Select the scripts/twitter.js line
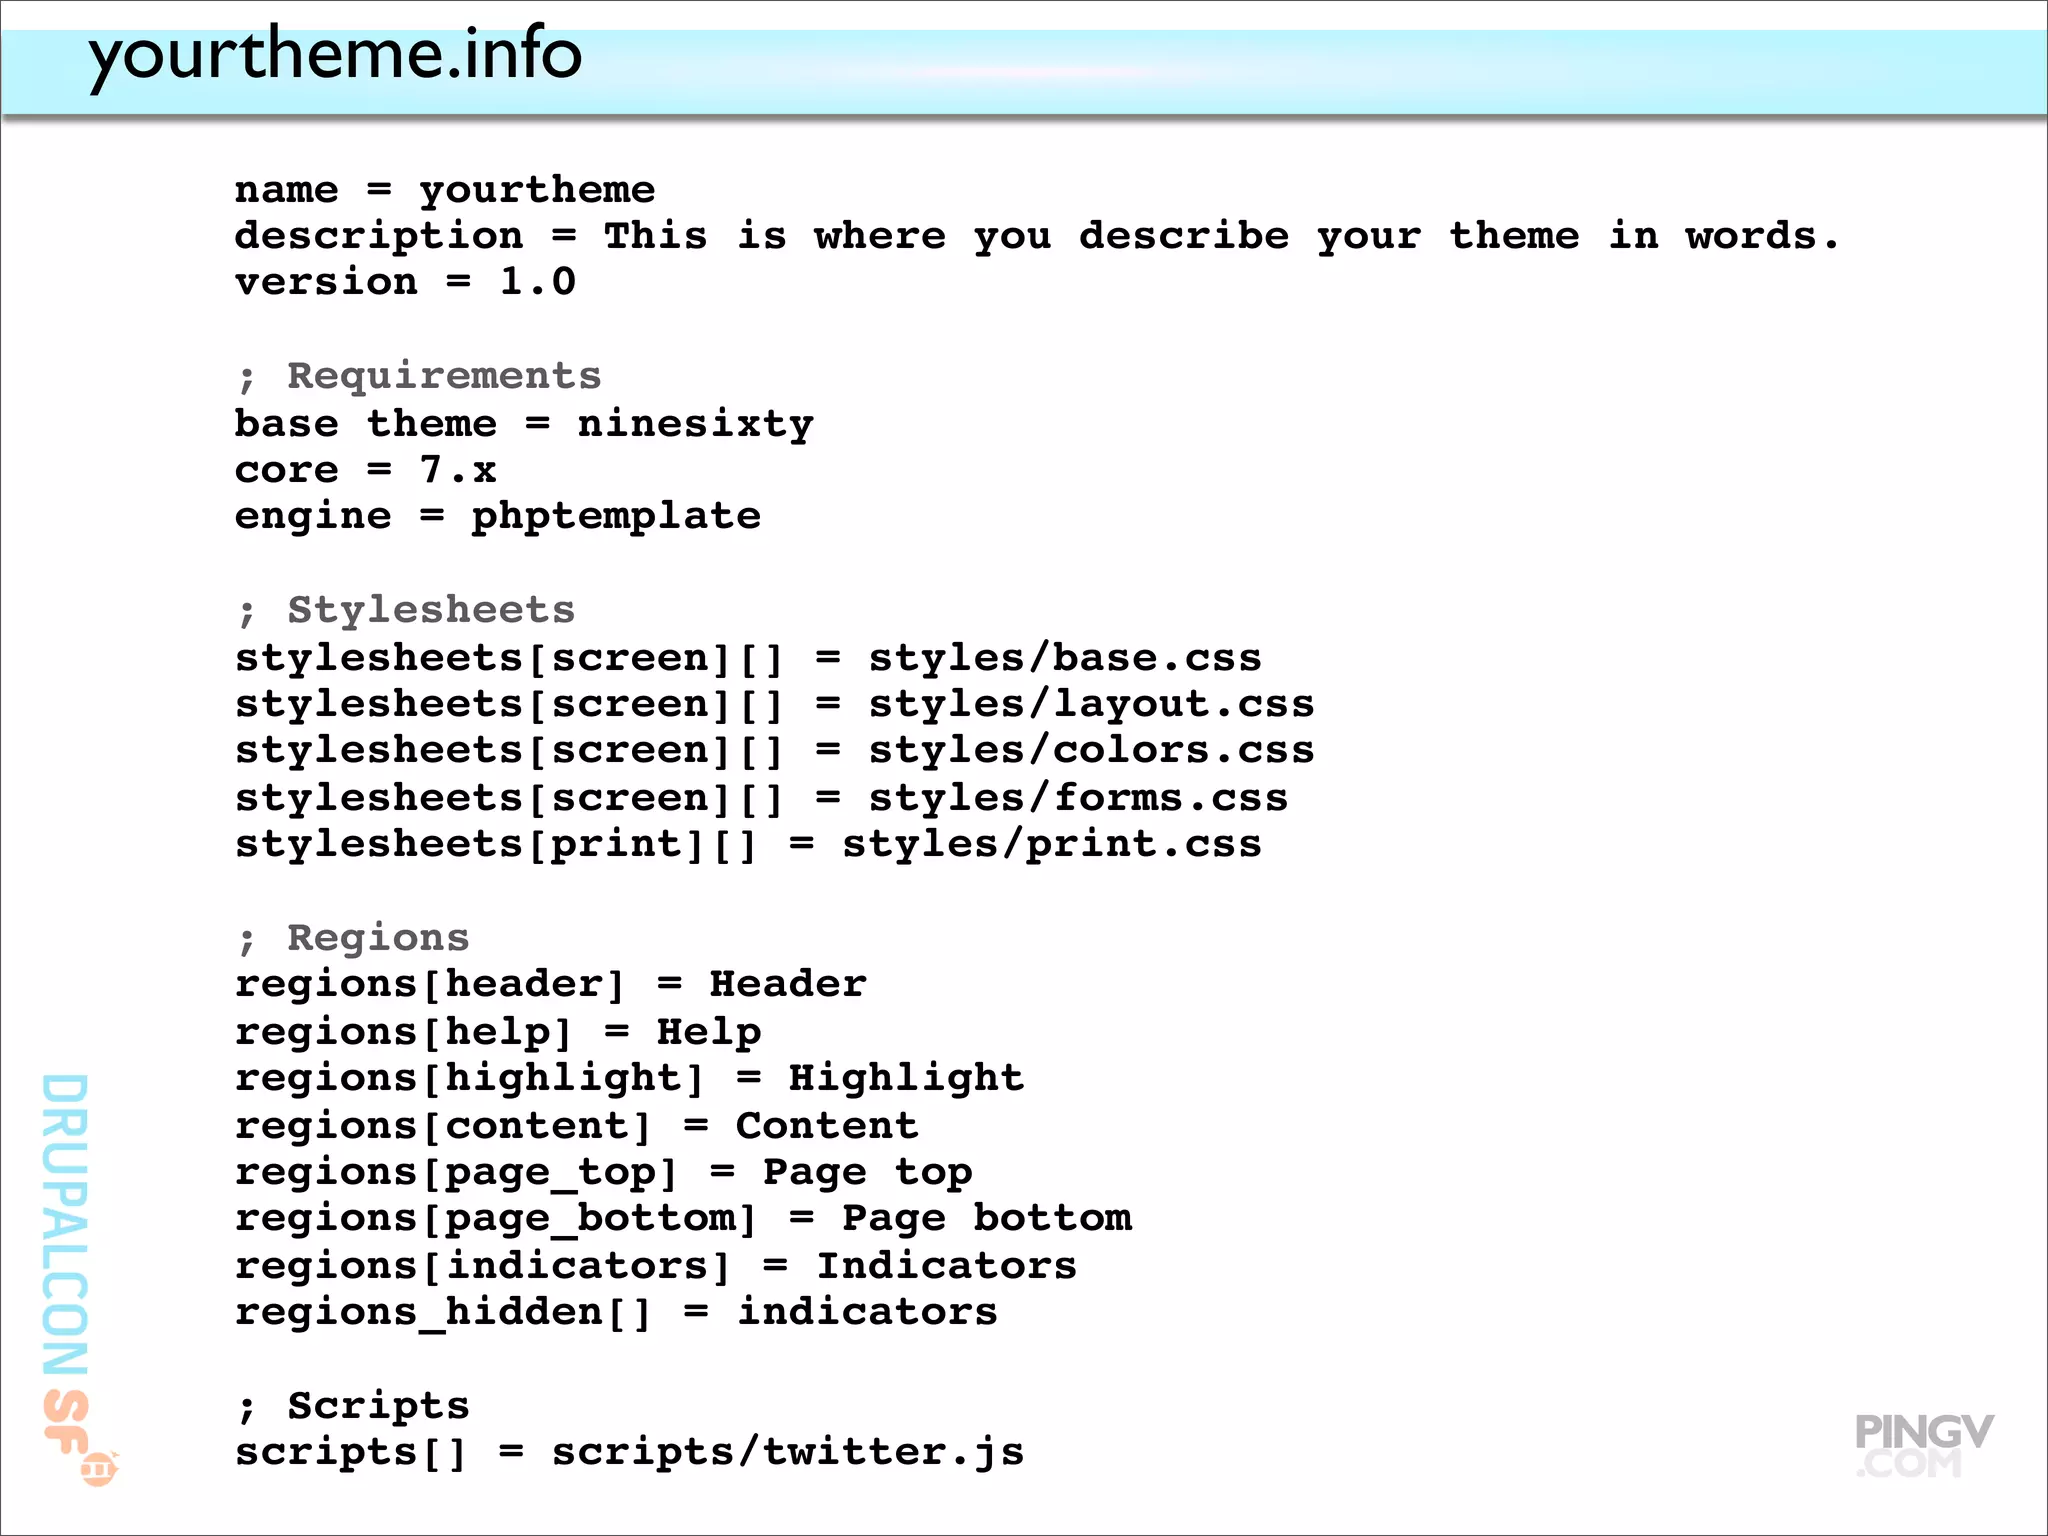Image resolution: width=2048 pixels, height=1536 pixels. 630,1453
